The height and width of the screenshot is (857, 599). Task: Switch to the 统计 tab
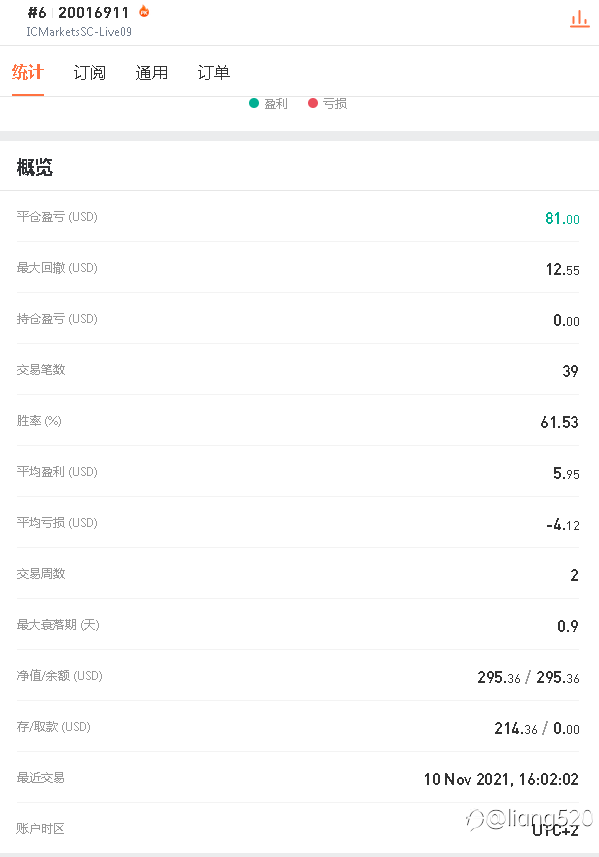tap(27, 72)
